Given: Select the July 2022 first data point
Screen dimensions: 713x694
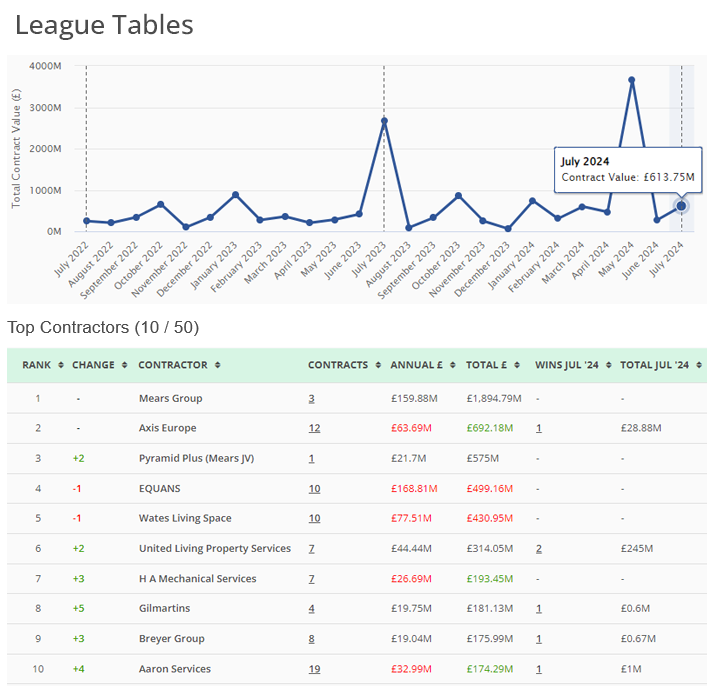Looking at the screenshot, I should coord(86,221).
